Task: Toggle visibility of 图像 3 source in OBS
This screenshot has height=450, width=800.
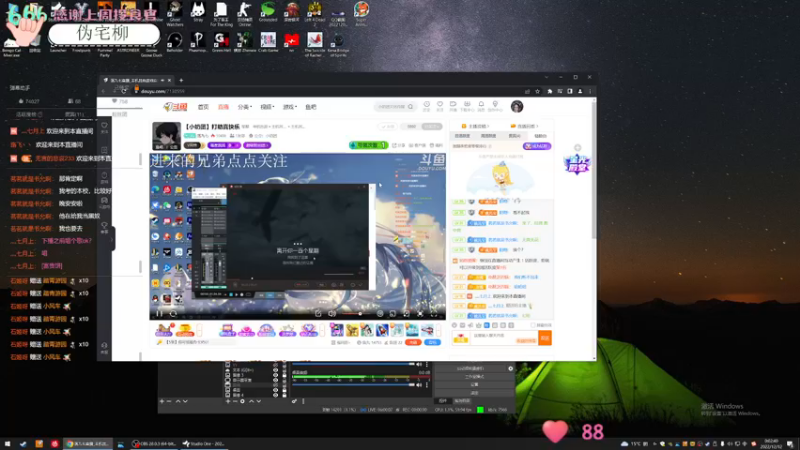Action: point(276,375)
